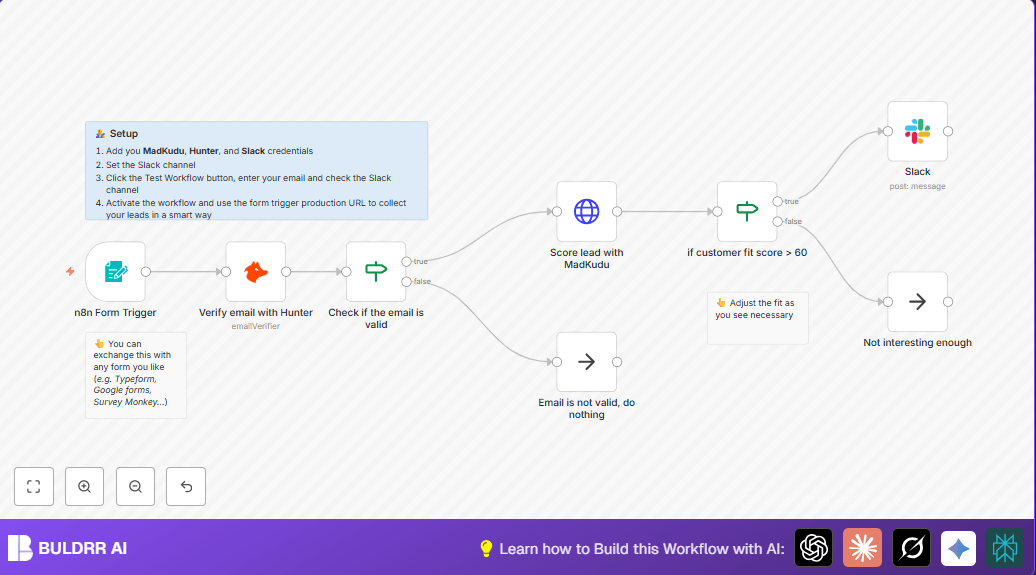Image resolution: width=1036 pixels, height=575 pixels.
Task: Click the output connector of Hunter node
Action: 286,272
